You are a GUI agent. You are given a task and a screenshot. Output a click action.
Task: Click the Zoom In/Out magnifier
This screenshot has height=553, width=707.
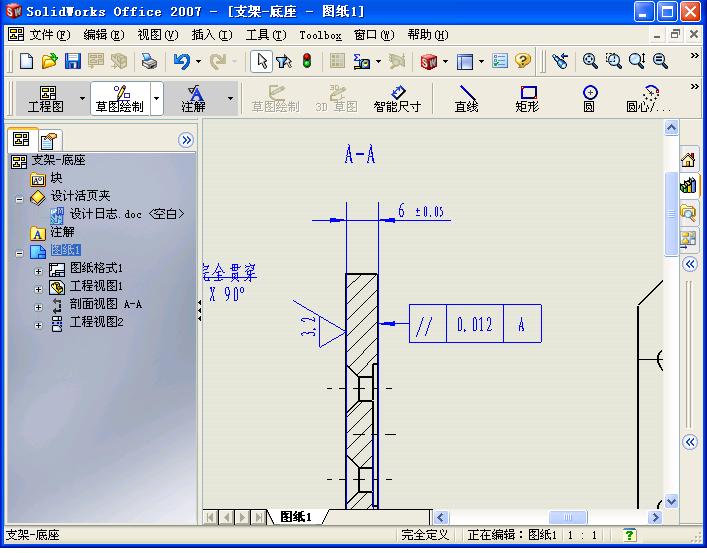637,61
